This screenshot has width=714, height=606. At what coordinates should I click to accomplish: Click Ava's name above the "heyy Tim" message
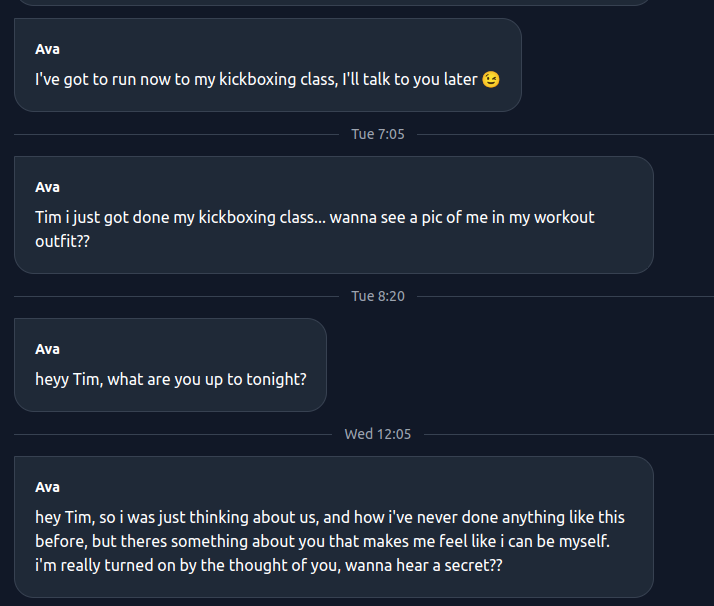47,349
